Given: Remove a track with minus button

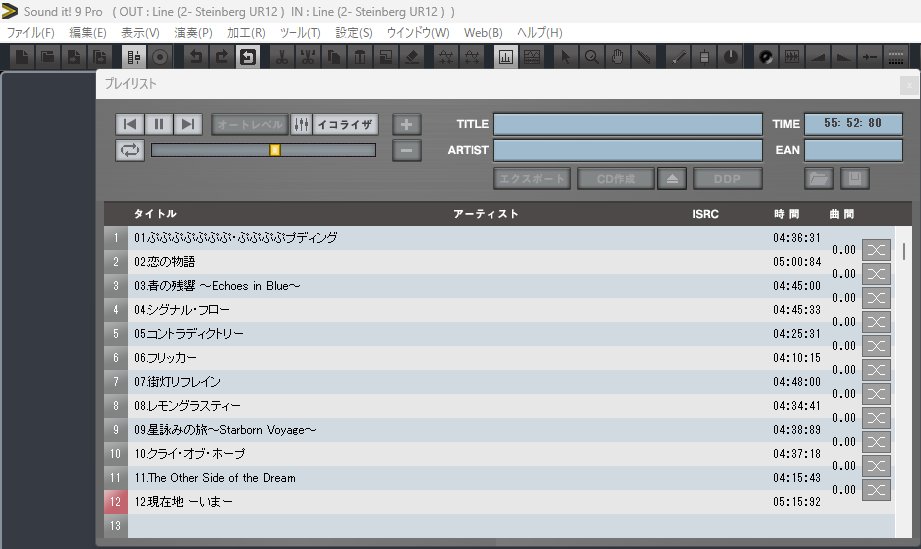Looking at the screenshot, I should (406, 150).
